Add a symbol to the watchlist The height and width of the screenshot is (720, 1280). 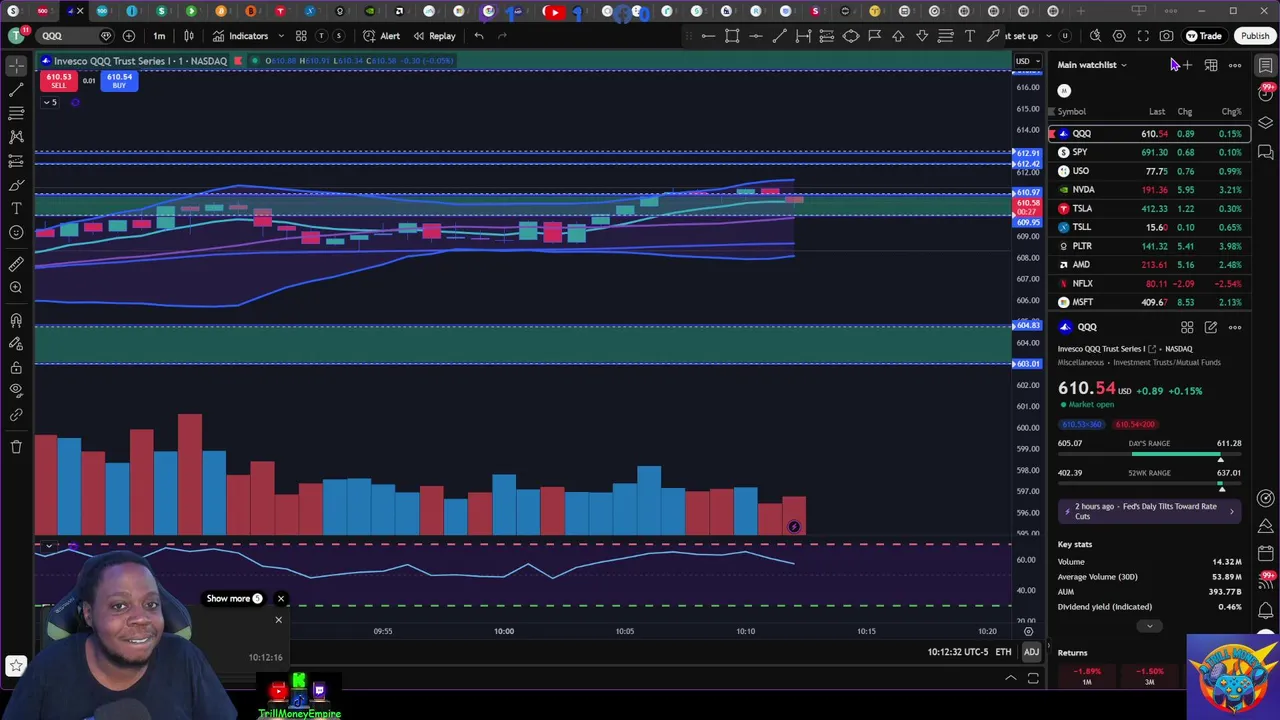coord(1187,66)
